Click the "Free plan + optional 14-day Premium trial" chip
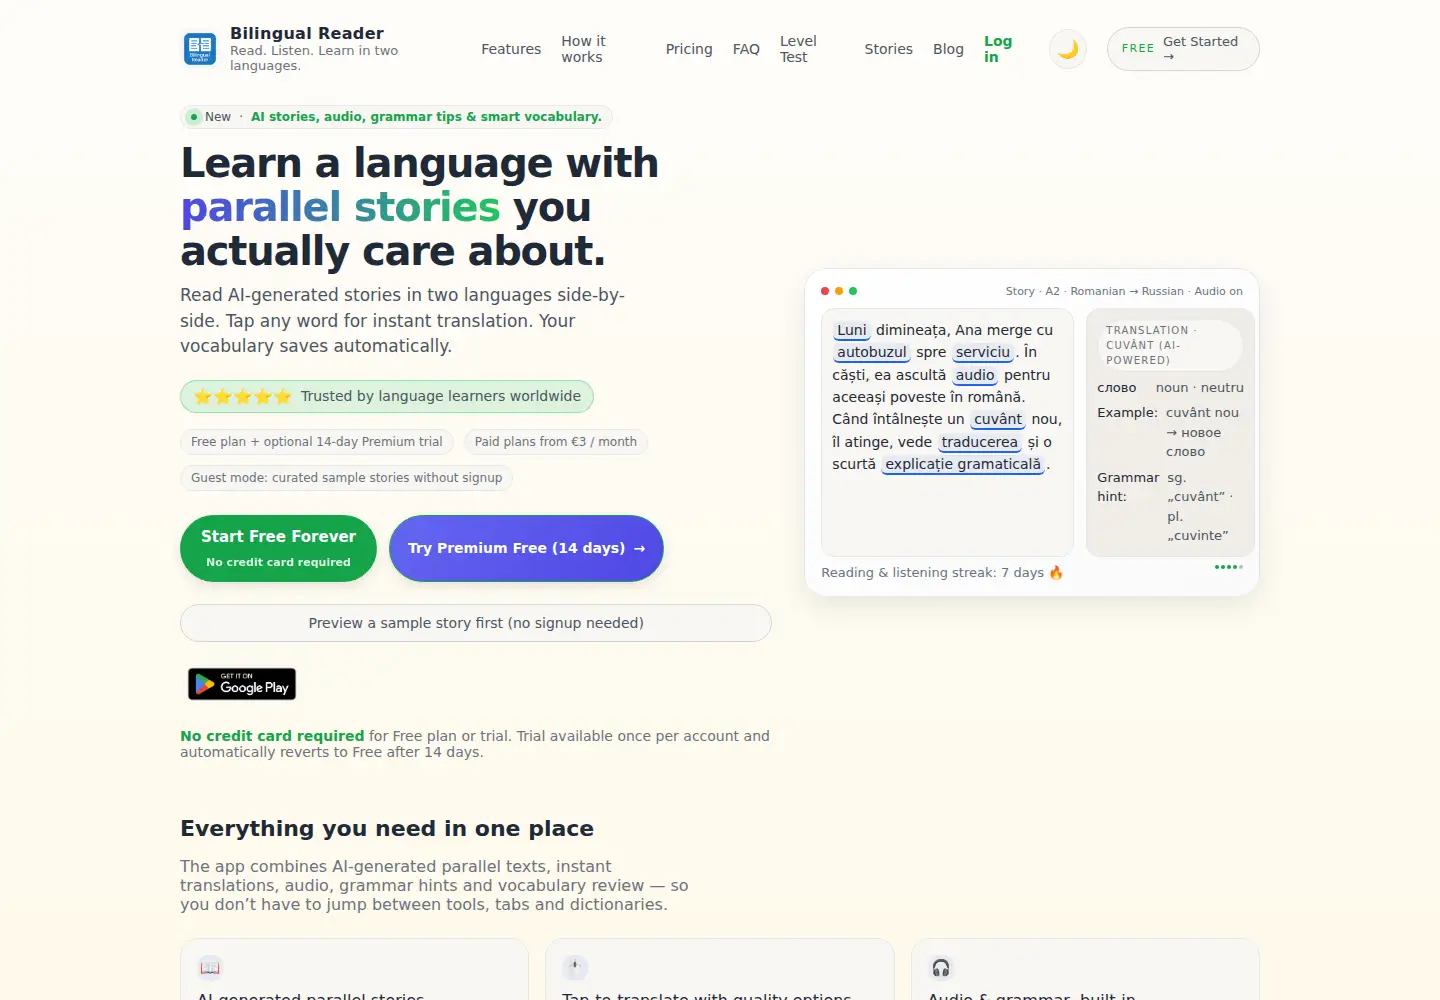 [317, 442]
